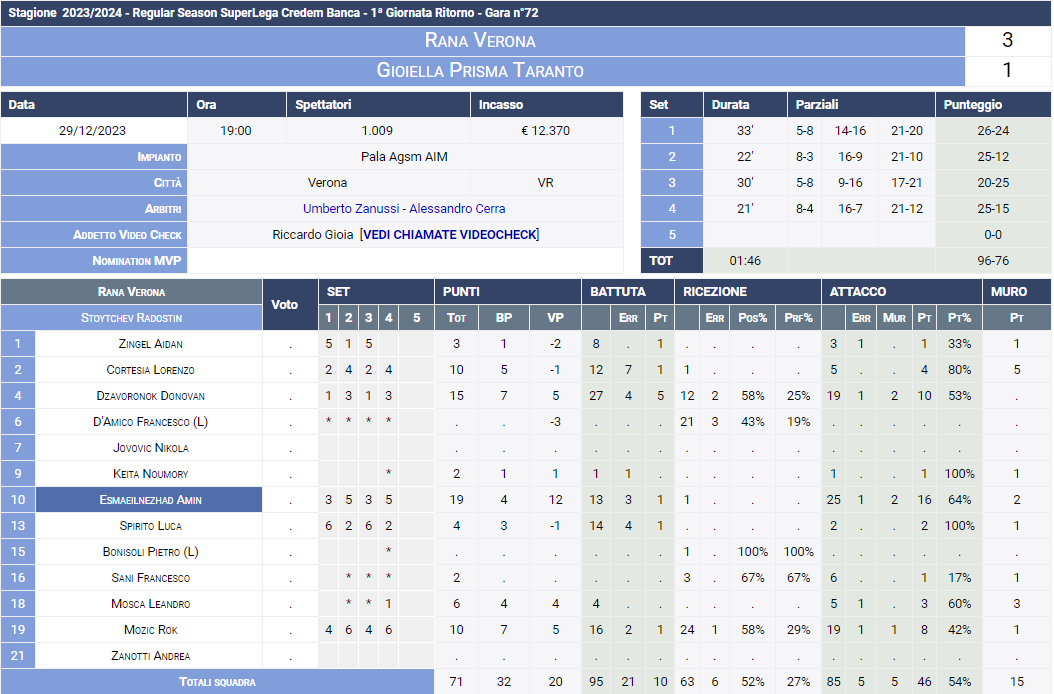
Task: Click the Incasso value € 12.370
Action: click(545, 130)
